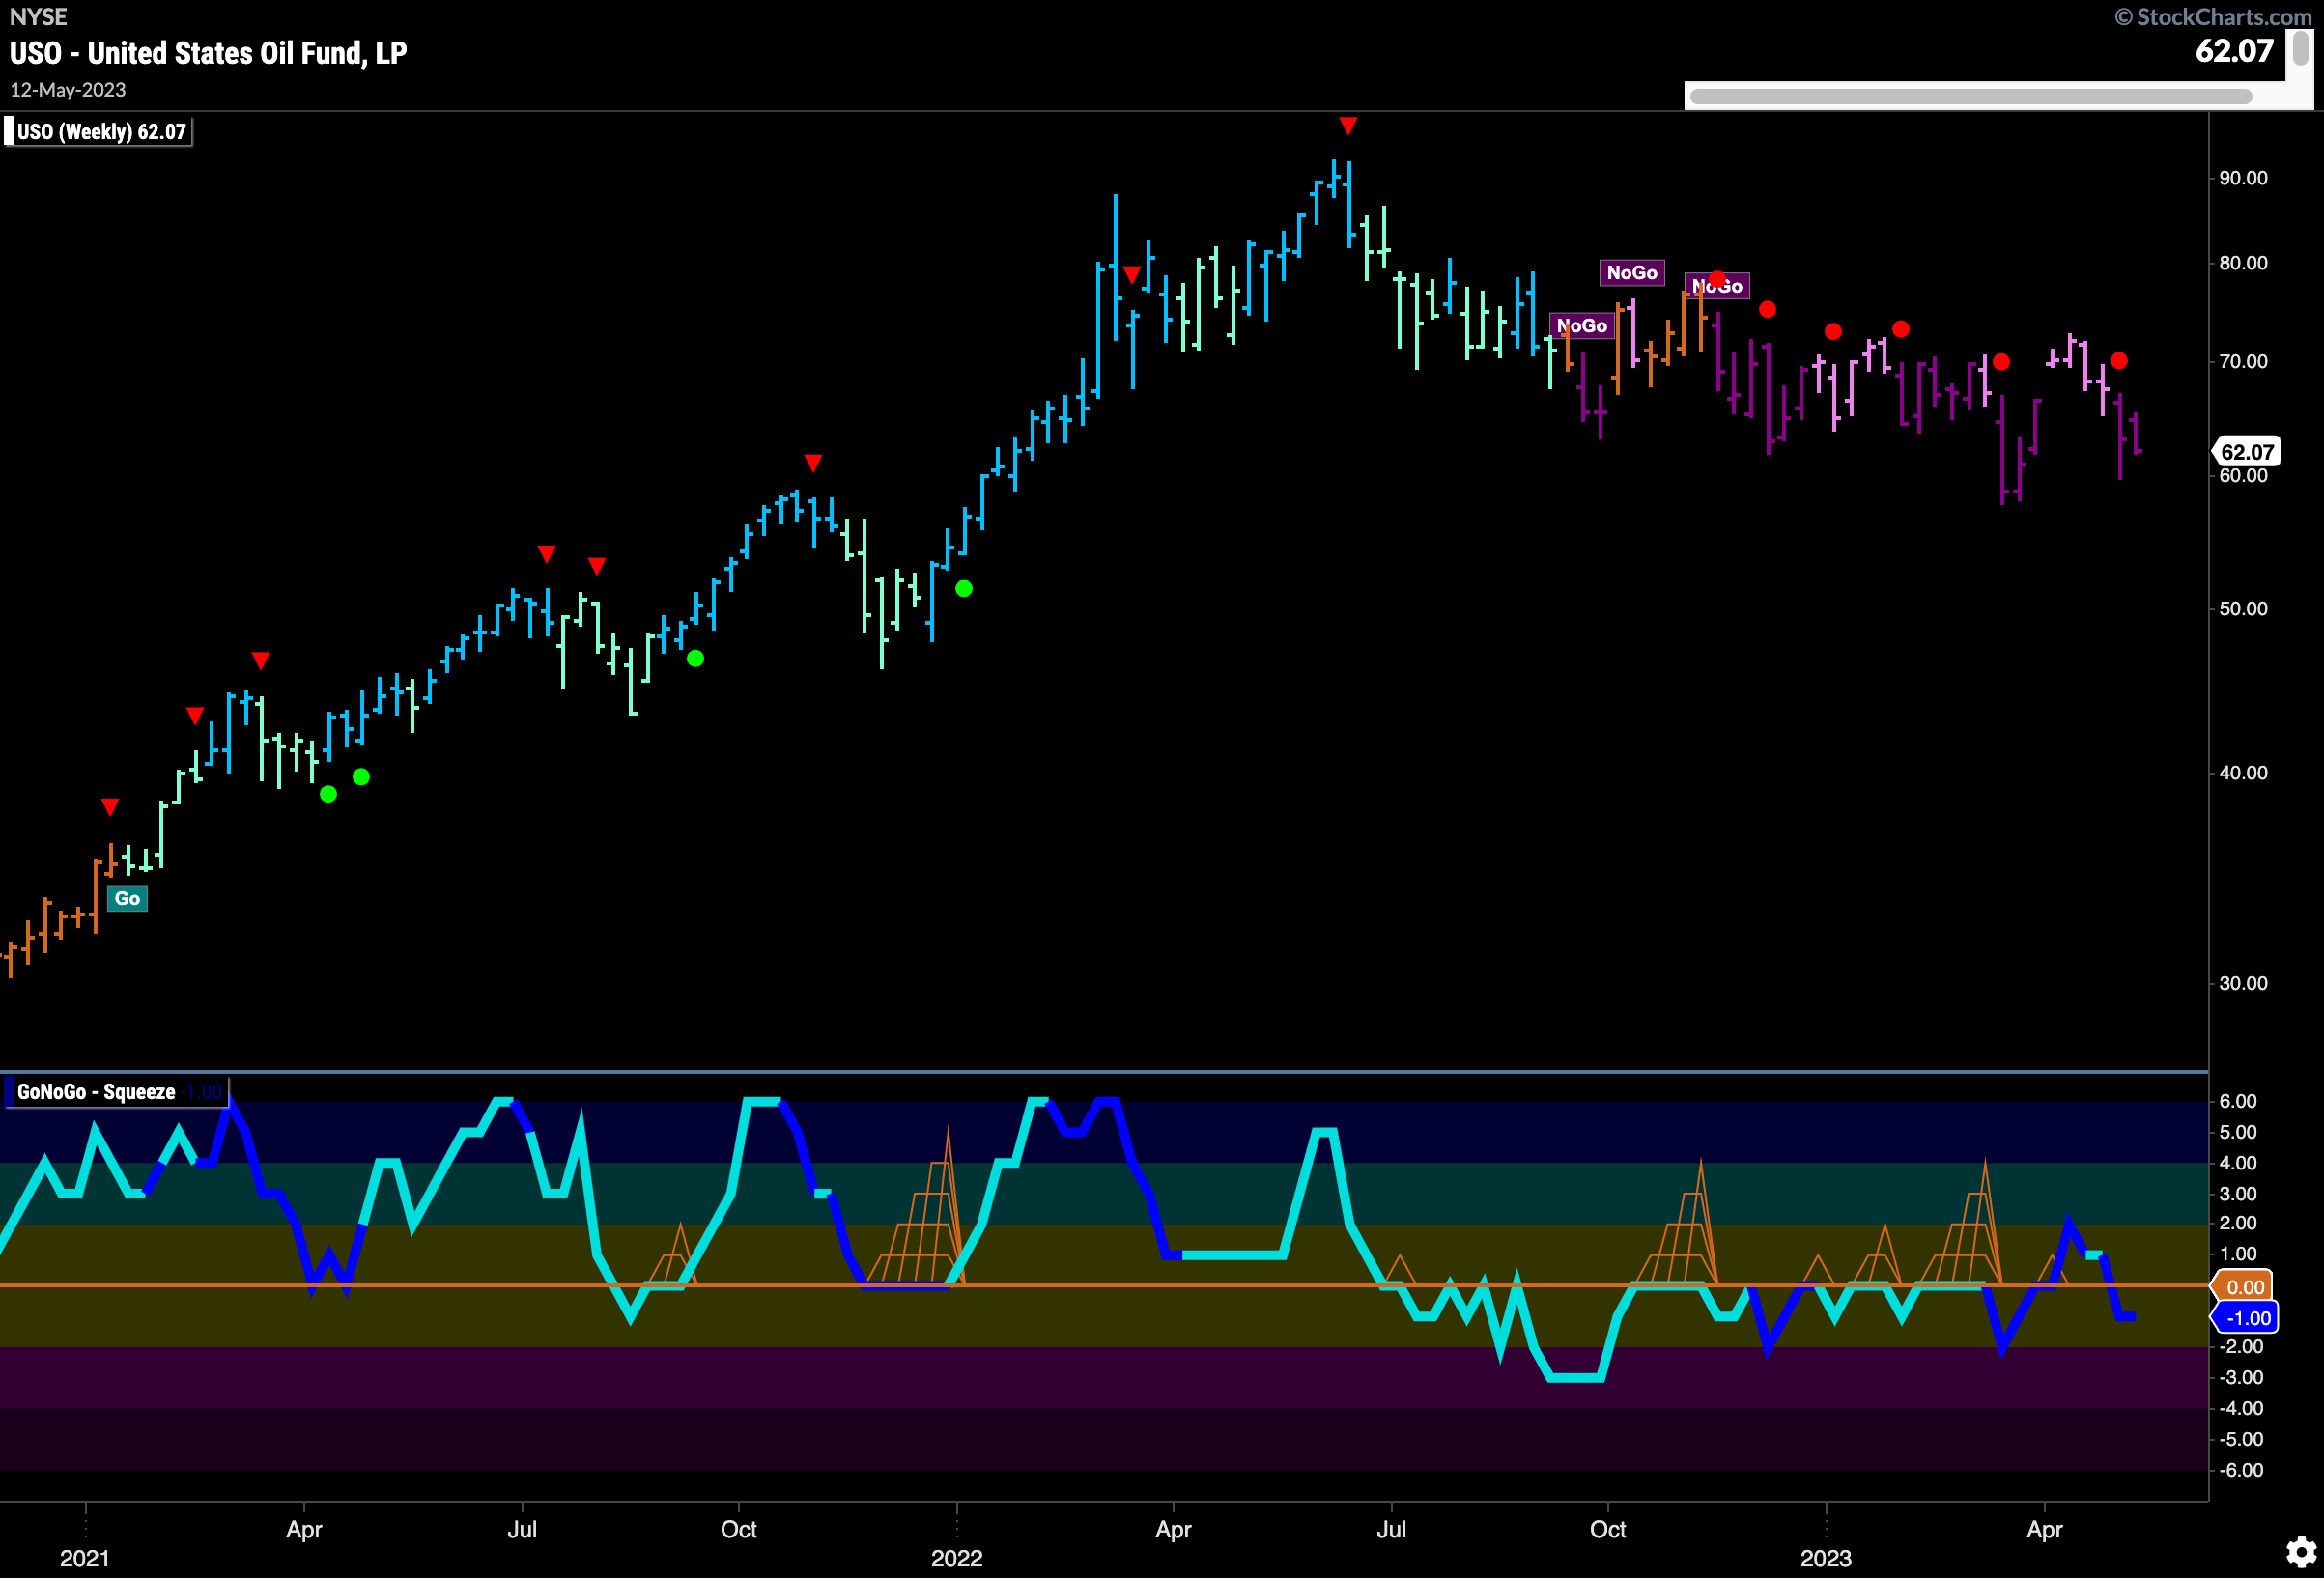
Task: Click the large 62.07 last price in the header
Action: [x=2234, y=51]
